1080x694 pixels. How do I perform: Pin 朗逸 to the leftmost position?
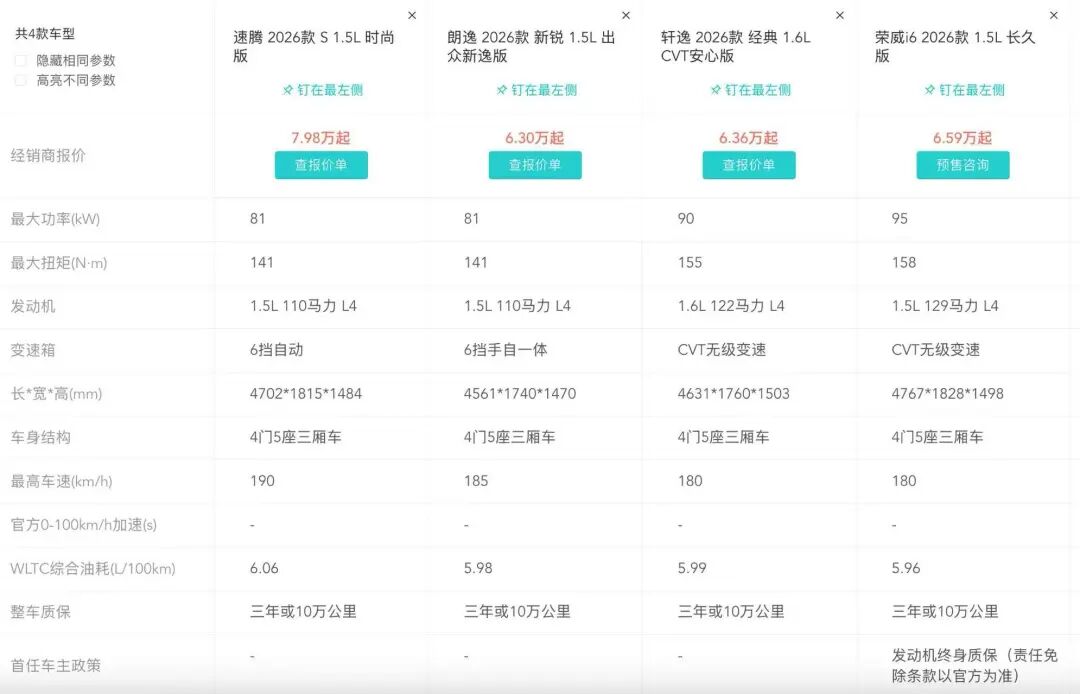click(535, 90)
